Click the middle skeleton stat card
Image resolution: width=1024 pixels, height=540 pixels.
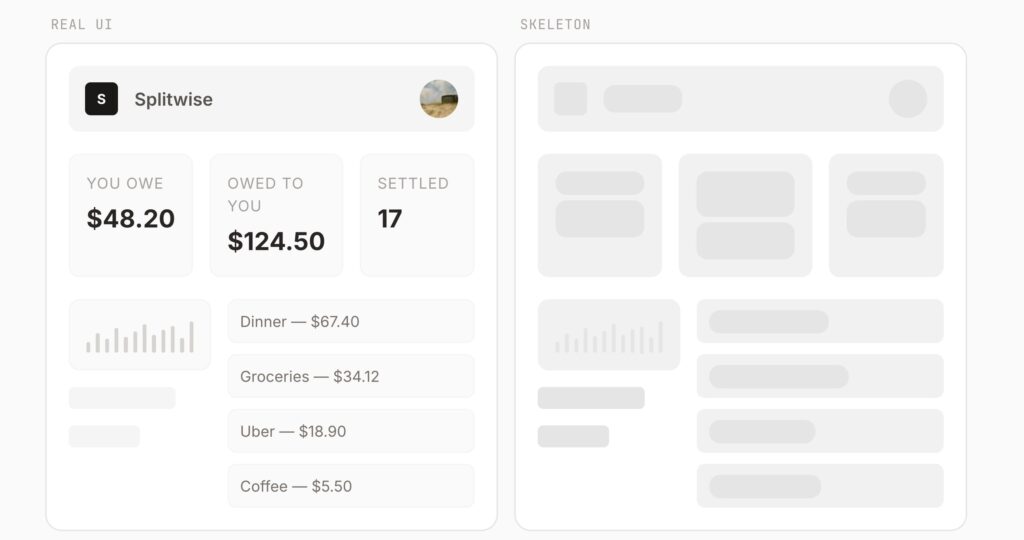[x=745, y=215]
